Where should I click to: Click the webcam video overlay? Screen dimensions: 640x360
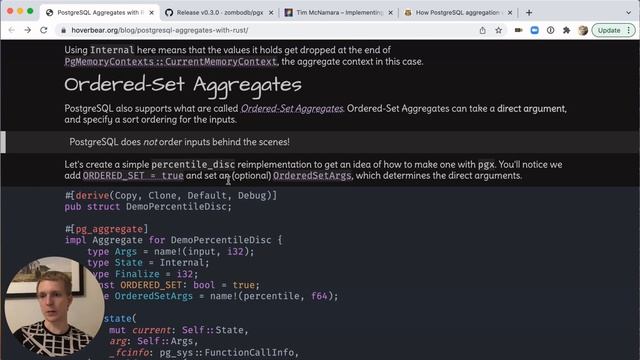[54, 307]
